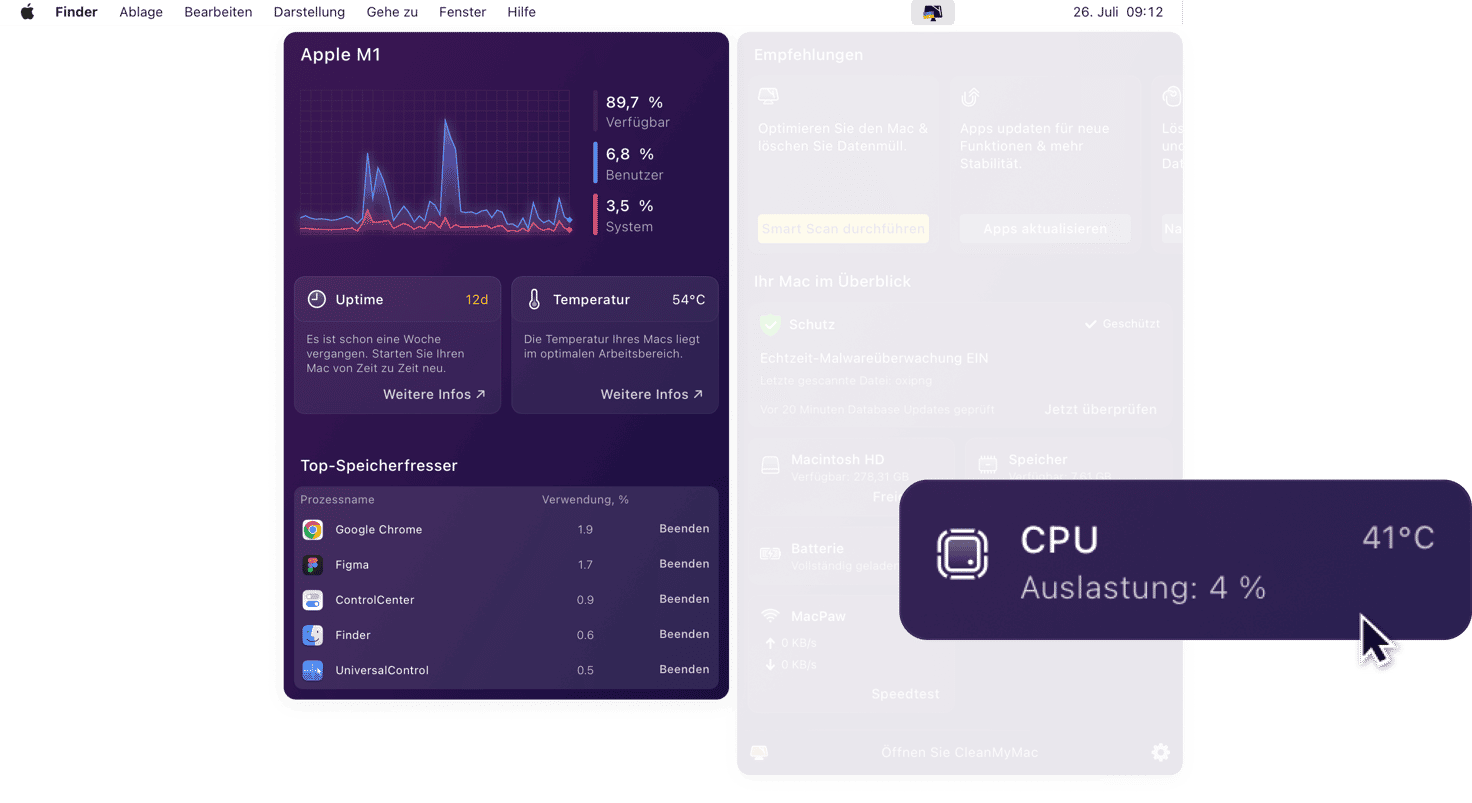Click the Speicher memory chip icon
The height and width of the screenshot is (803, 1472).
pos(987,464)
